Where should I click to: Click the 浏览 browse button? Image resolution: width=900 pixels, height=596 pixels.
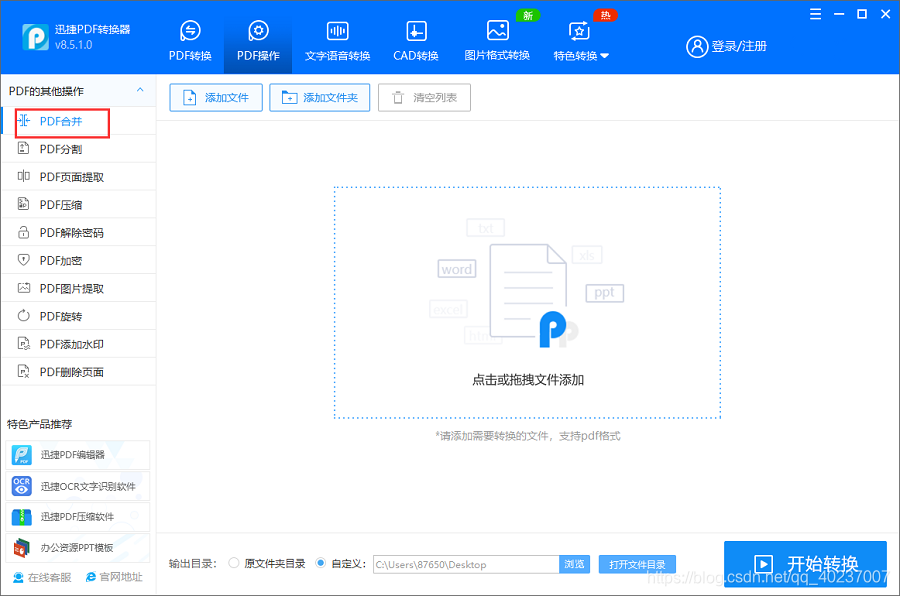point(574,564)
